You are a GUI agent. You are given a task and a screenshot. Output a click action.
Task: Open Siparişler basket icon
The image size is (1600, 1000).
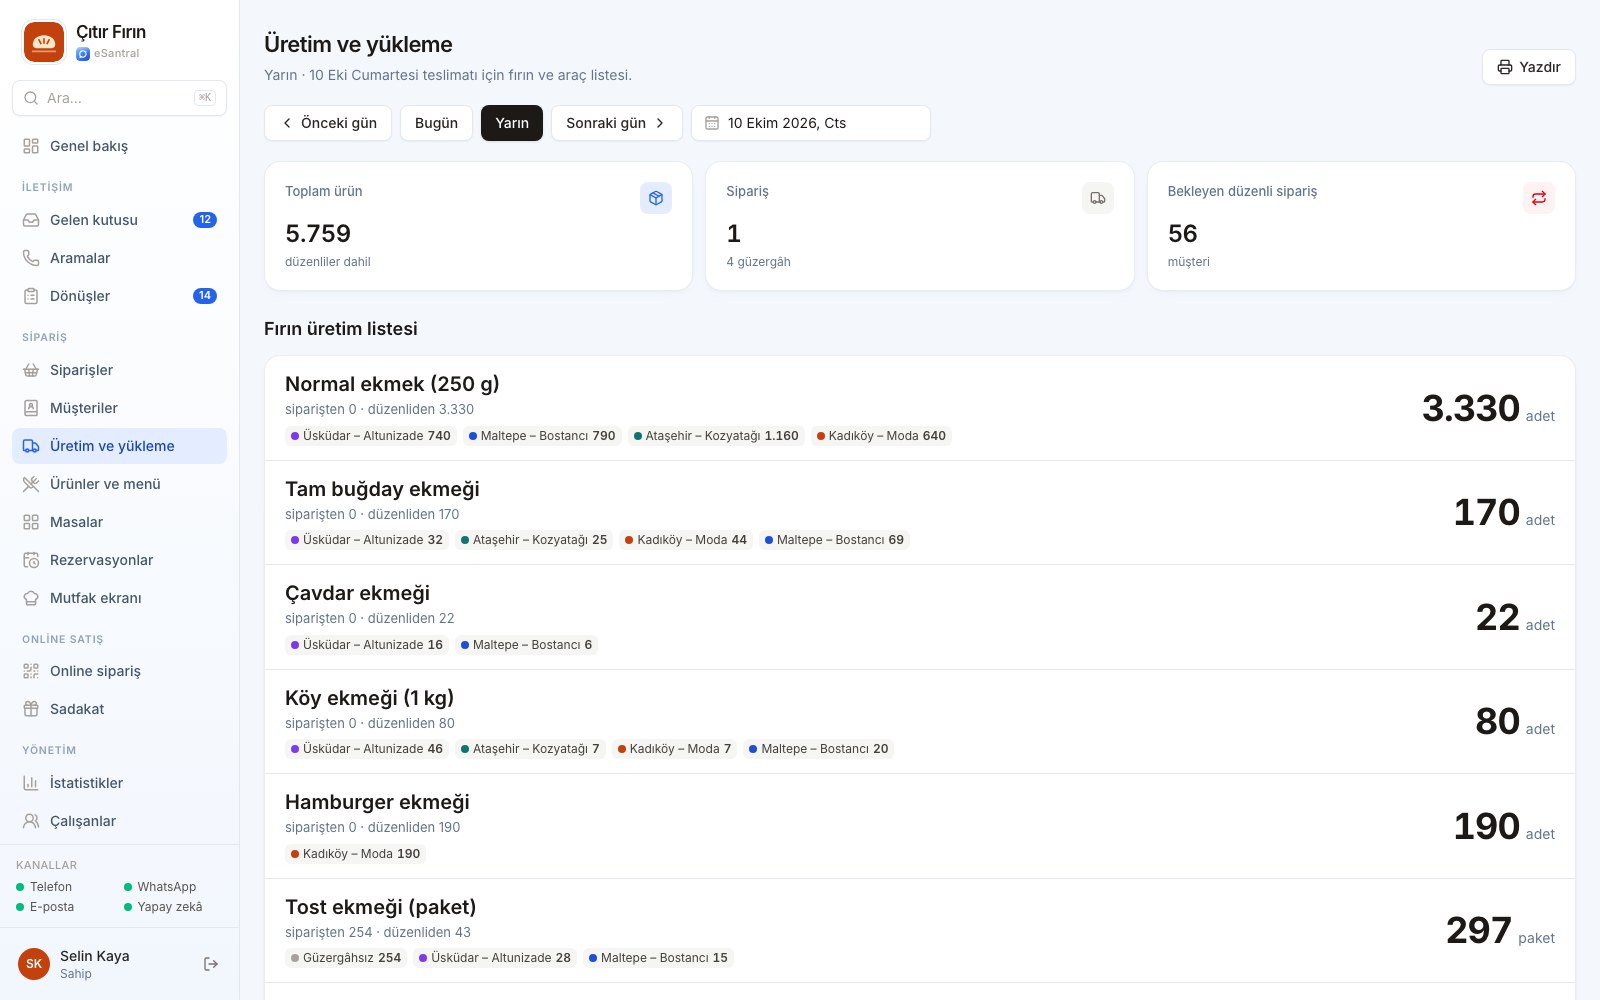pyautogui.click(x=31, y=370)
